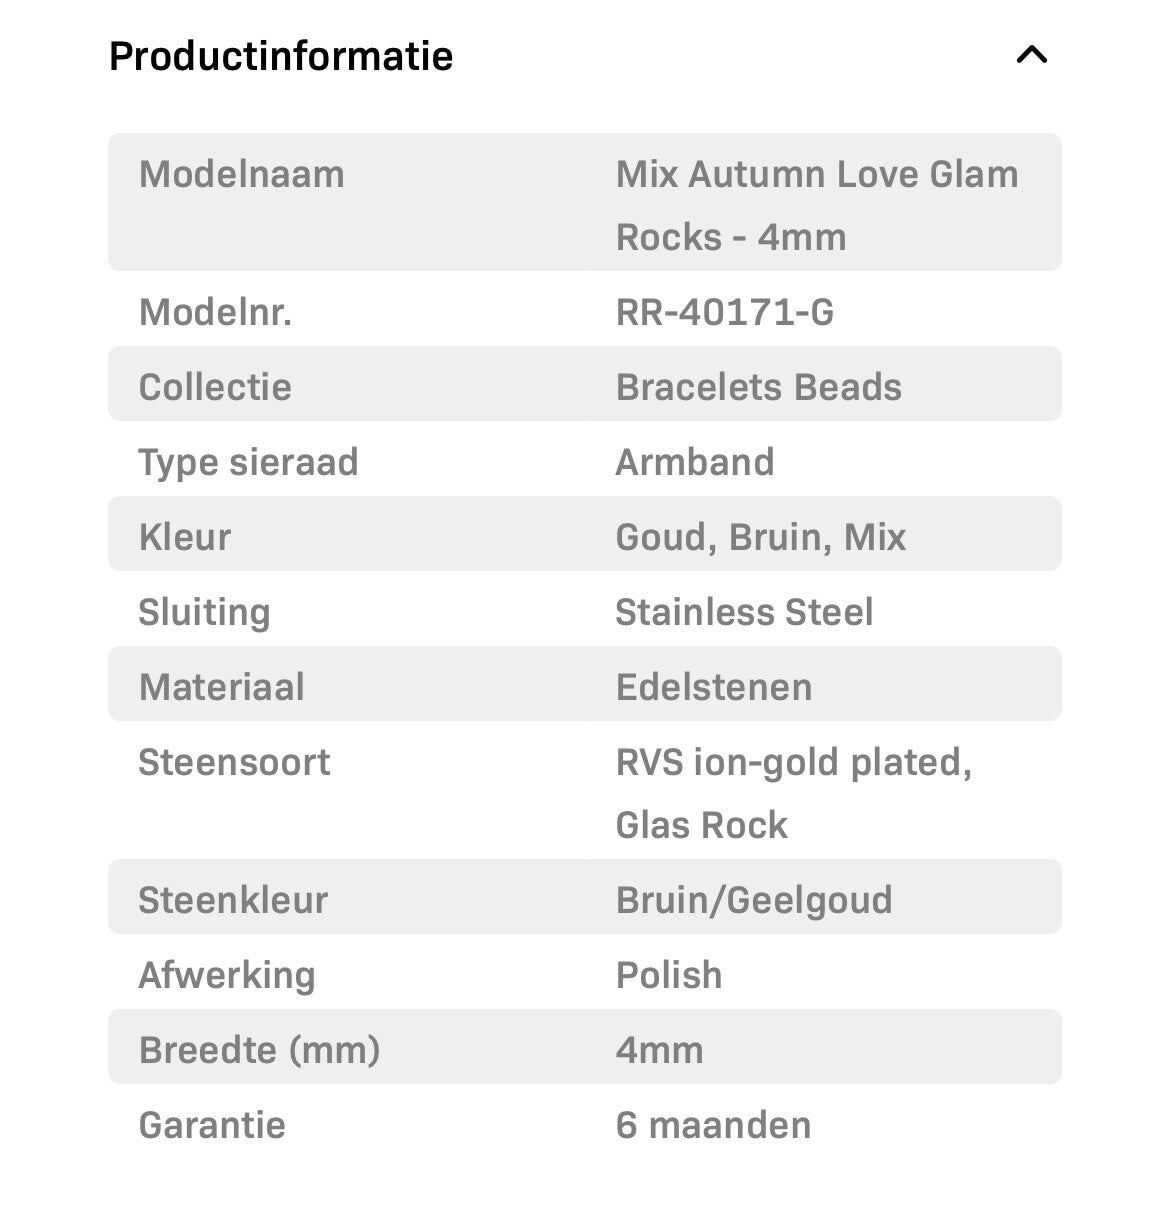The width and height of the screenshot is (1170, 1218).
Task: Select the Sluiting label
Action: point(204,612)
